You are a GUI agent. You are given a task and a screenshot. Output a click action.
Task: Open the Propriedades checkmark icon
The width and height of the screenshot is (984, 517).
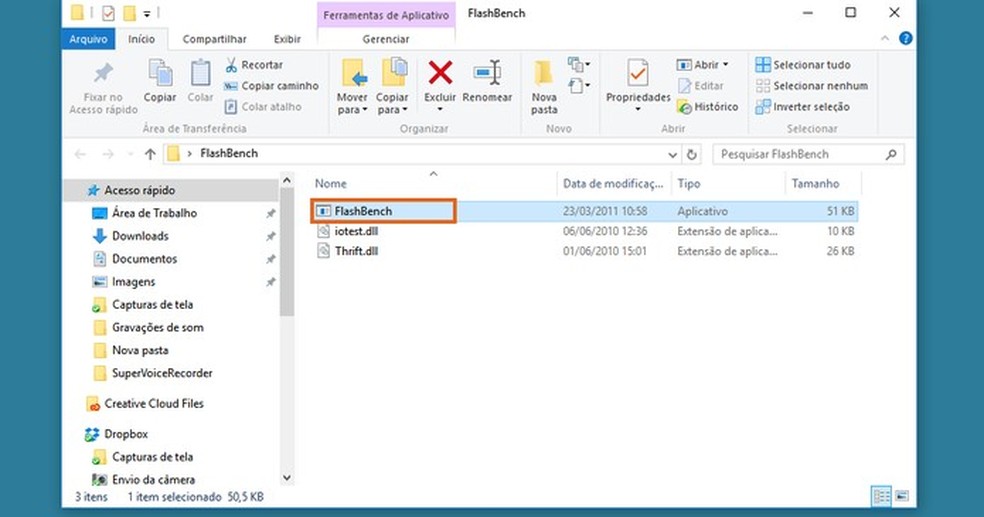pos(638,74)
